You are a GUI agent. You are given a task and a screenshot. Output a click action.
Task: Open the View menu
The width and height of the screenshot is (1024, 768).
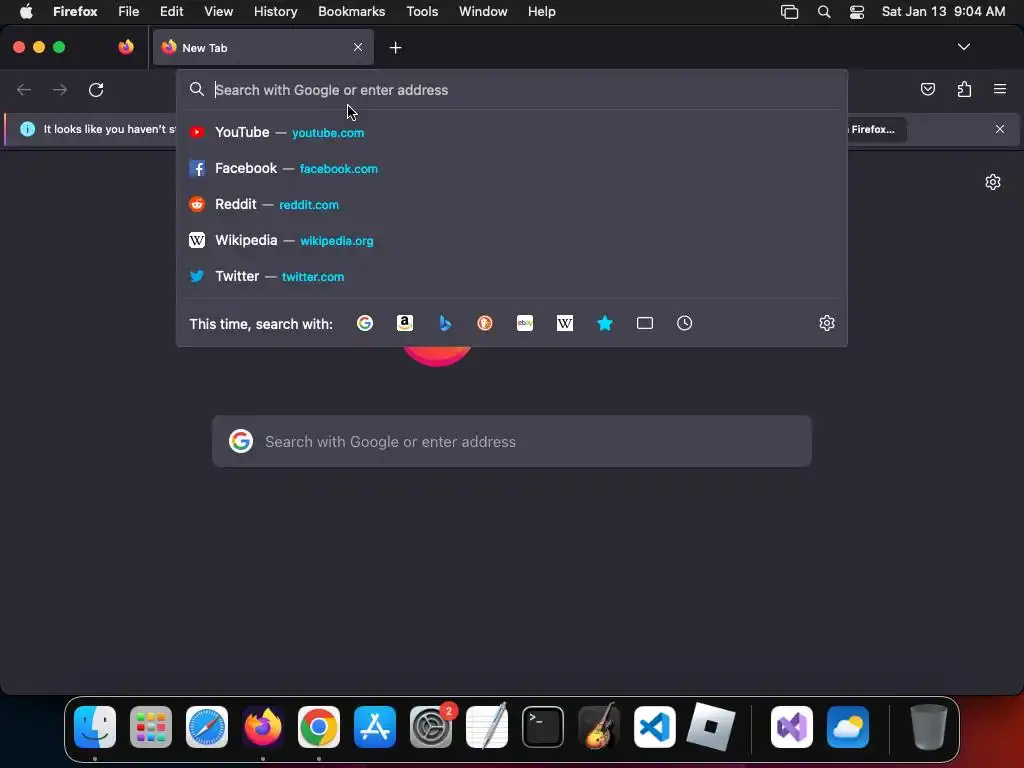pyautogui.click(x=218, y=12)
